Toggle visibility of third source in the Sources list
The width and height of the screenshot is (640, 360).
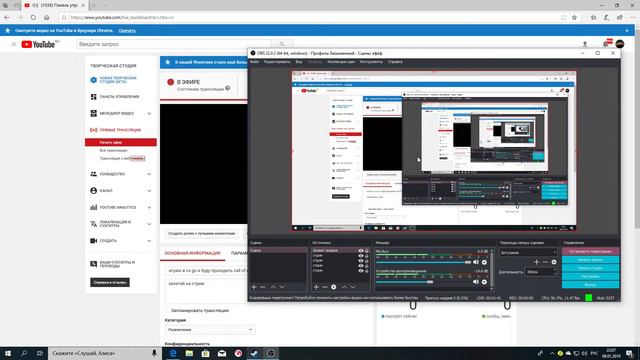361,261
